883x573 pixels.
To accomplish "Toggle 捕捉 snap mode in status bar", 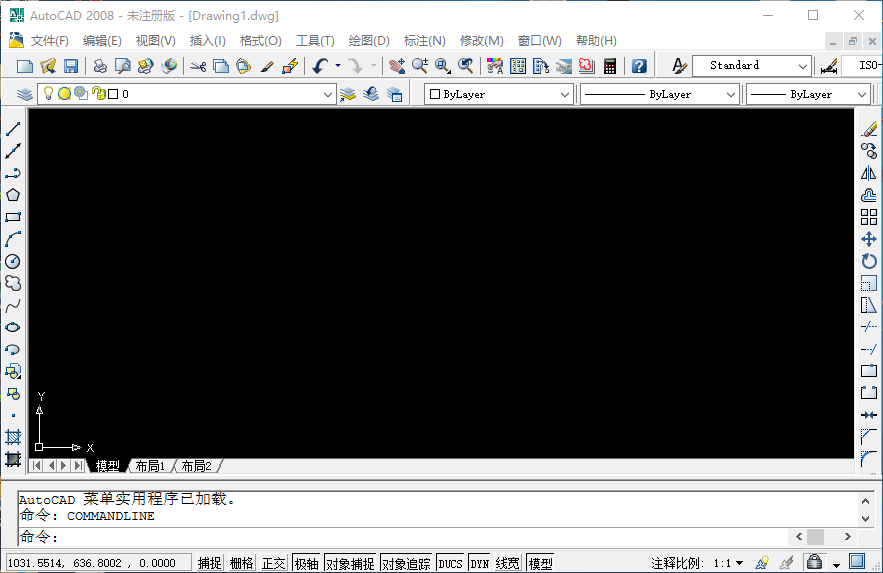I will [x=209, y=563].
